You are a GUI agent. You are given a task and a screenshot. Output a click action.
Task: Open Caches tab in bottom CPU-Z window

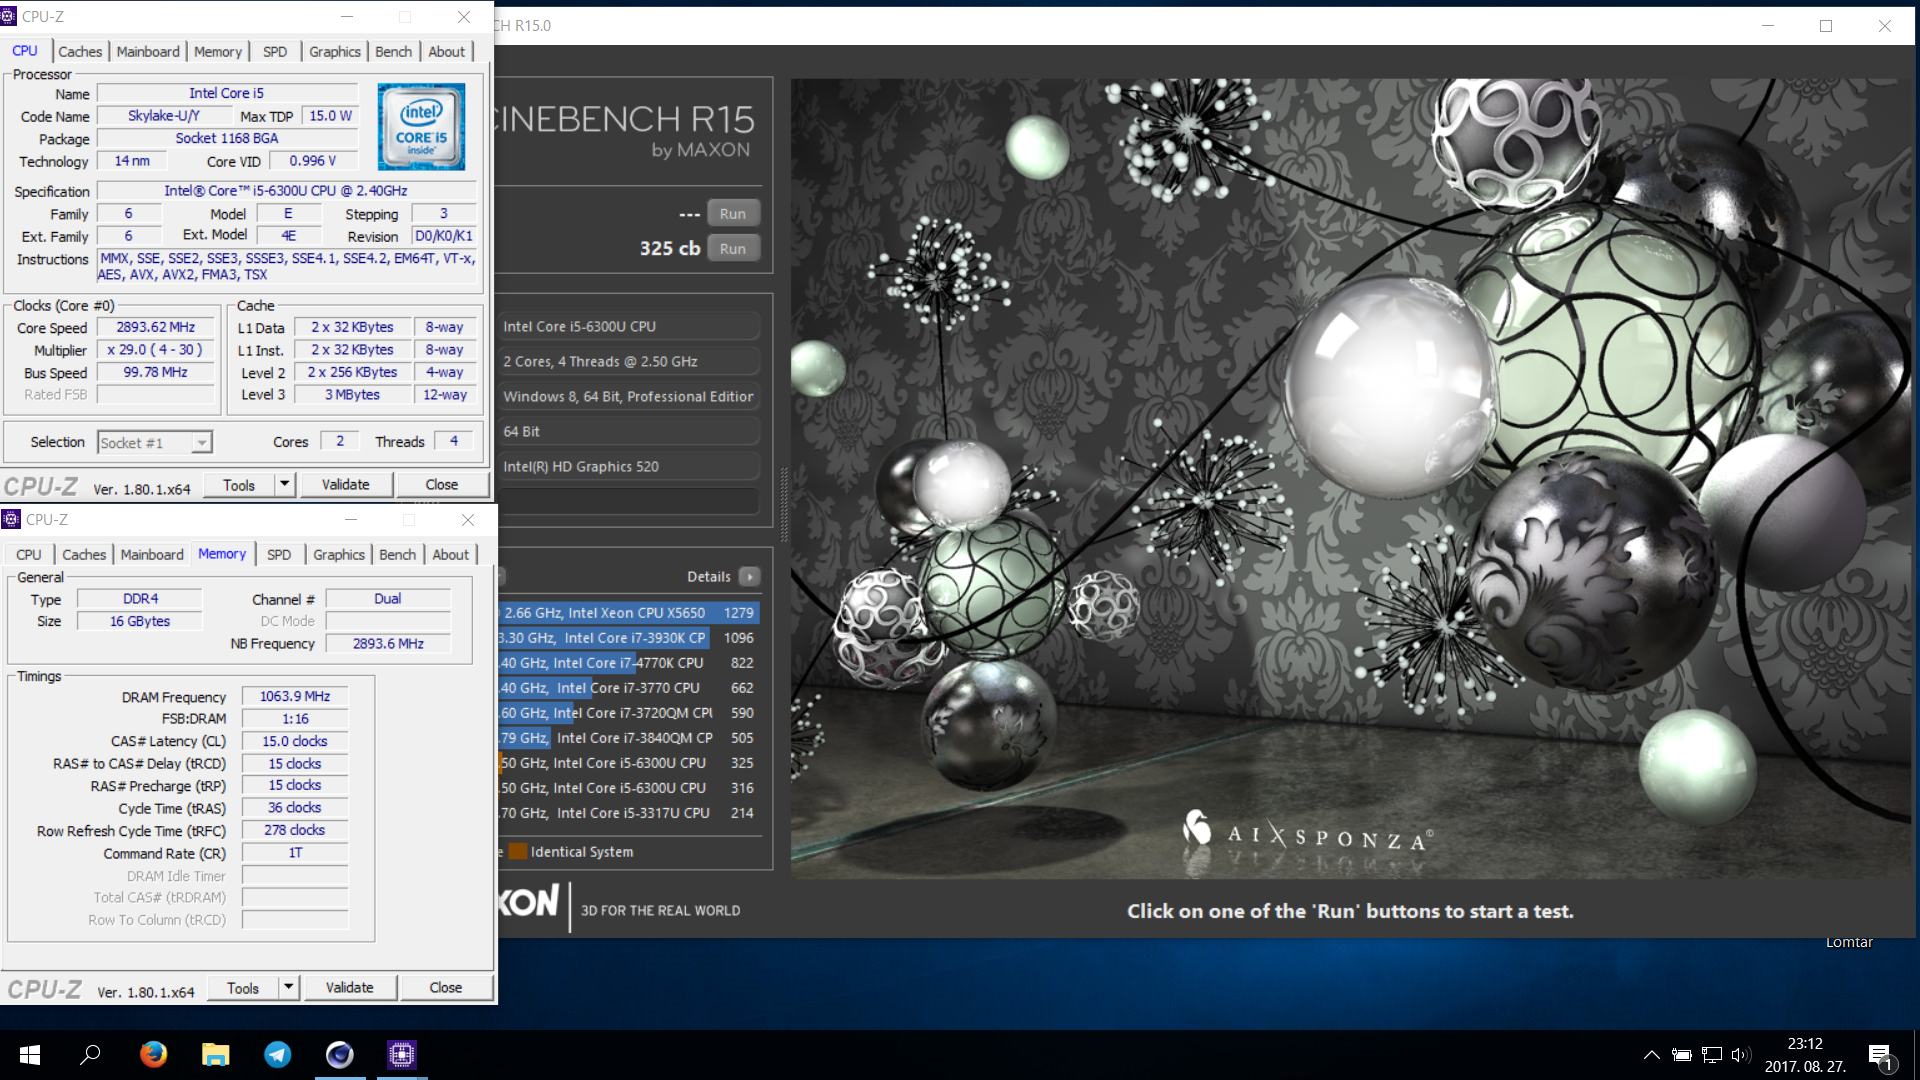click(84, 554)
